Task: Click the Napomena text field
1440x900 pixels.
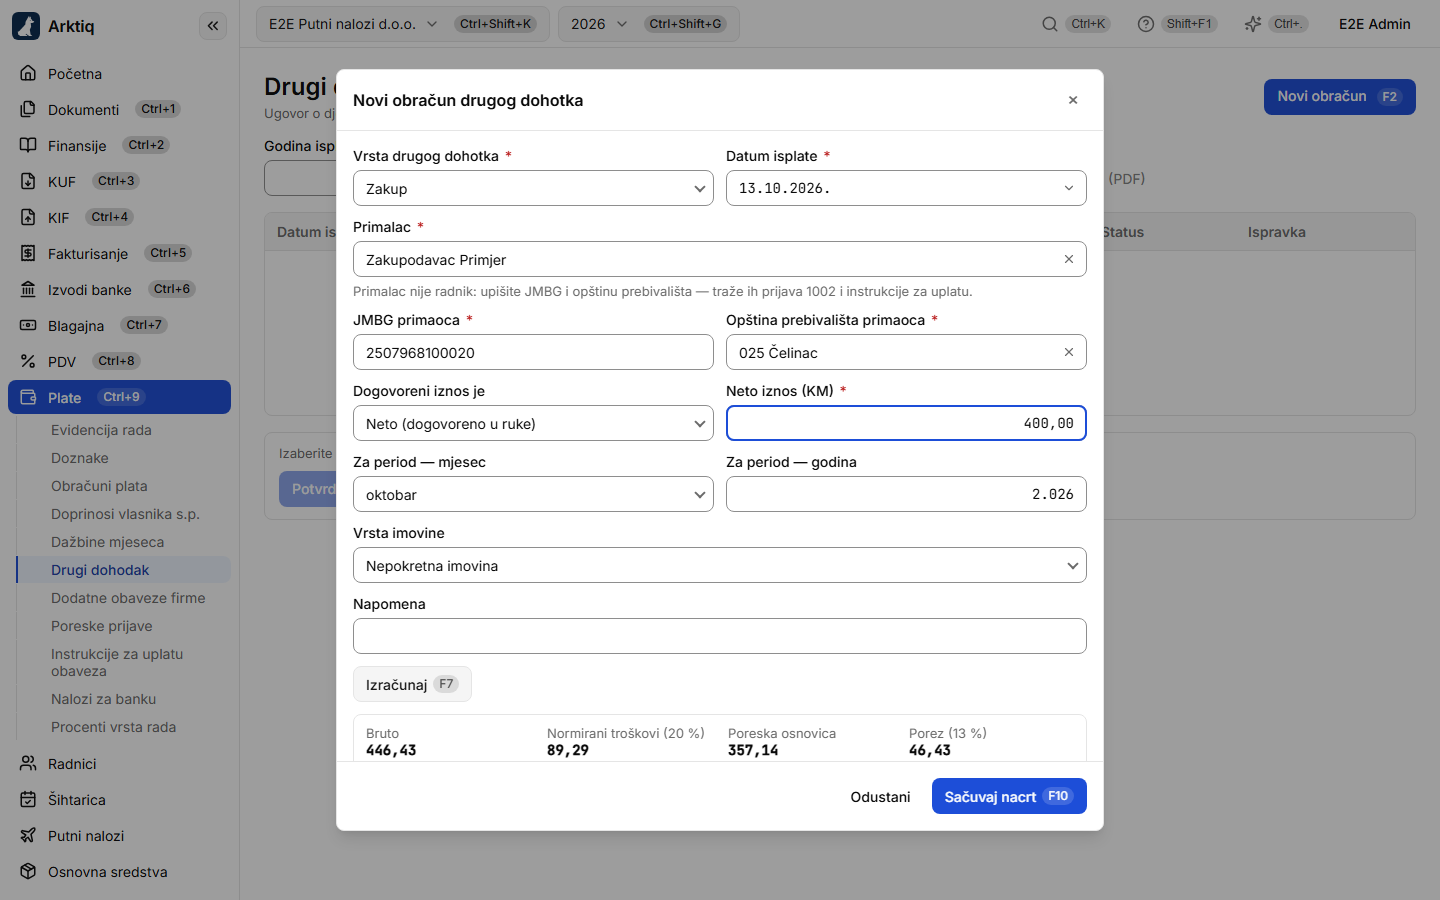Action: pyautogui.click(x=720, y=636)
